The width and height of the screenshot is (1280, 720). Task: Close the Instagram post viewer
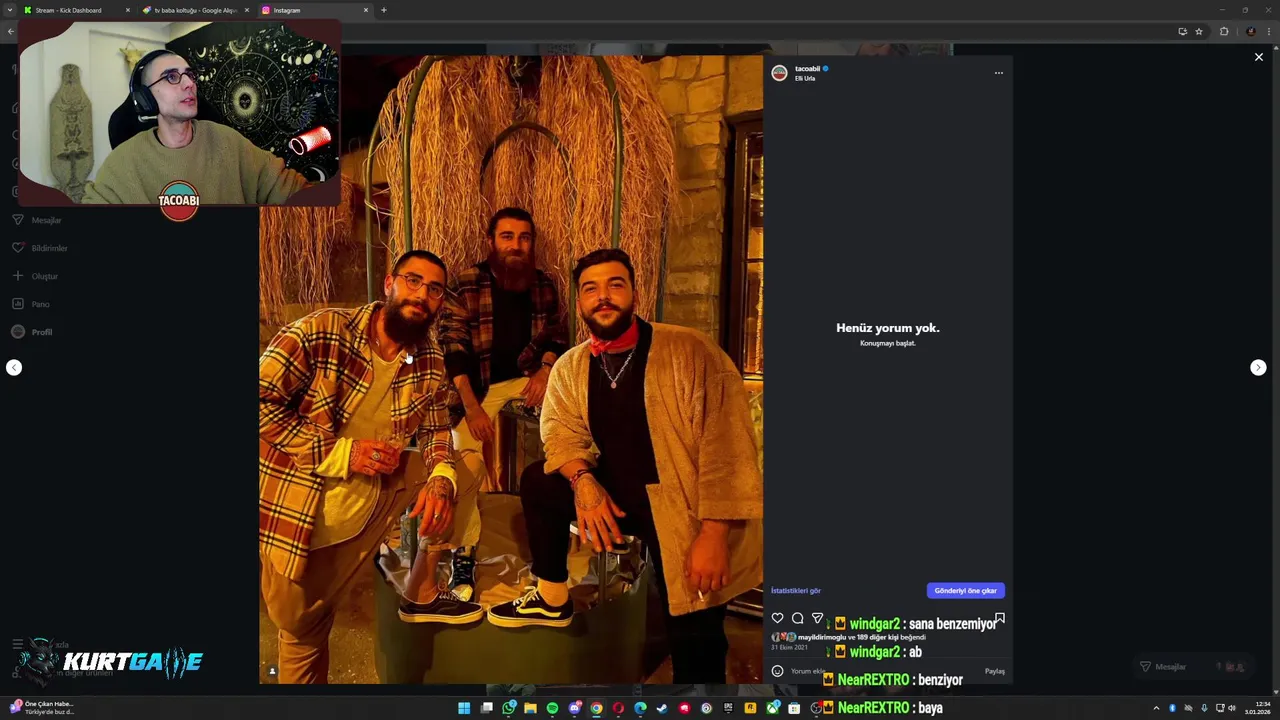1258,57
